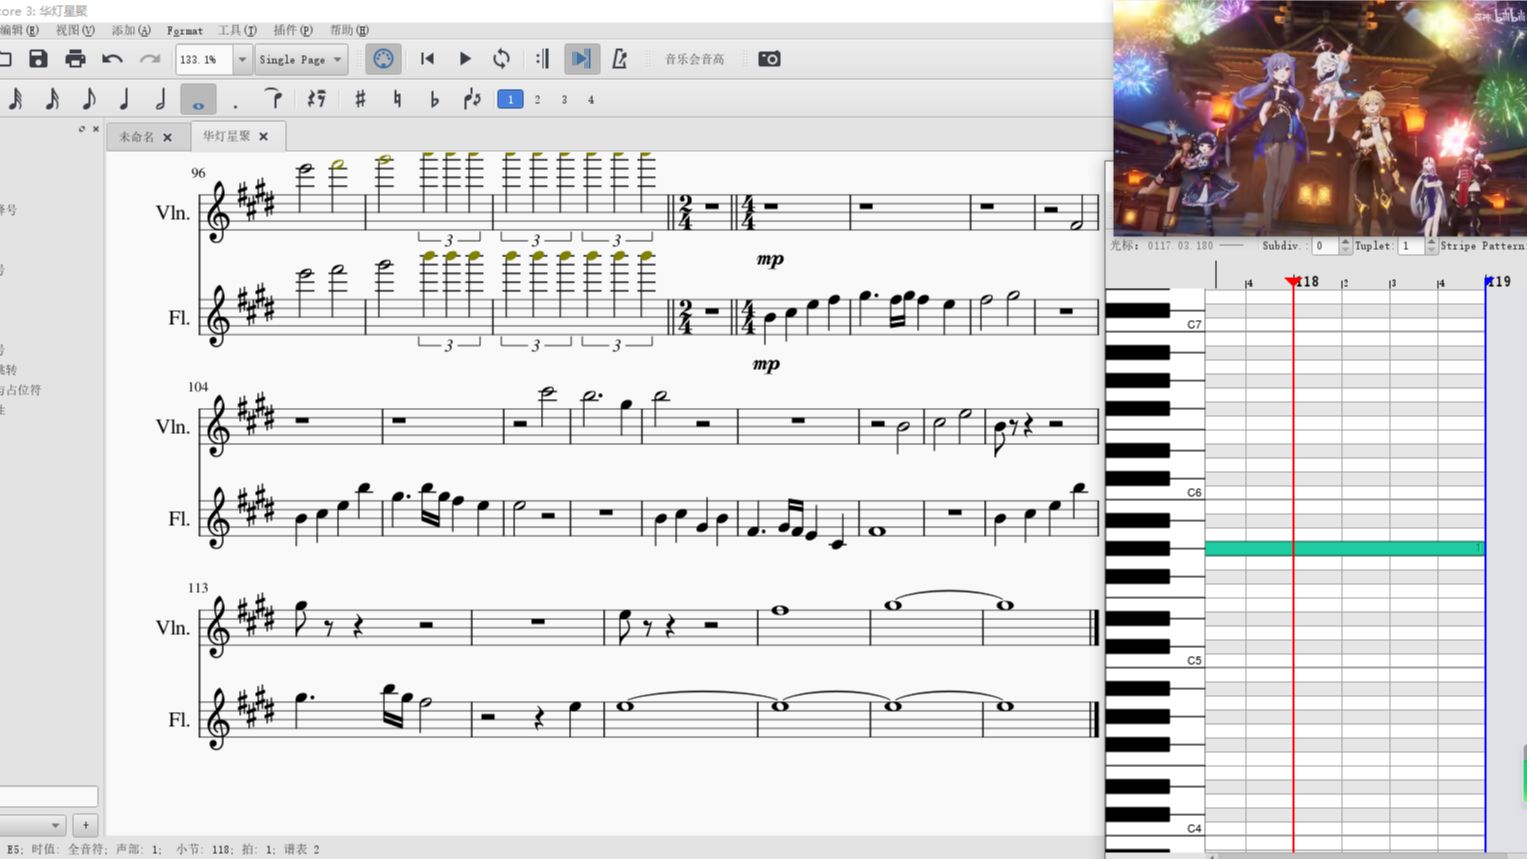Select the green note bar in piano roll
Screen dimensions: 1527x859
1345,548
